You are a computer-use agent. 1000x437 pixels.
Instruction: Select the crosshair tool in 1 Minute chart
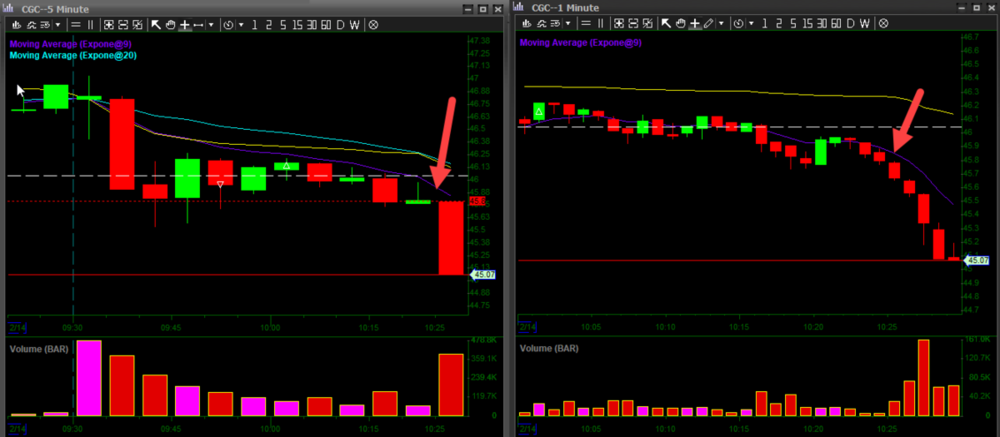[x=694, y=22]
